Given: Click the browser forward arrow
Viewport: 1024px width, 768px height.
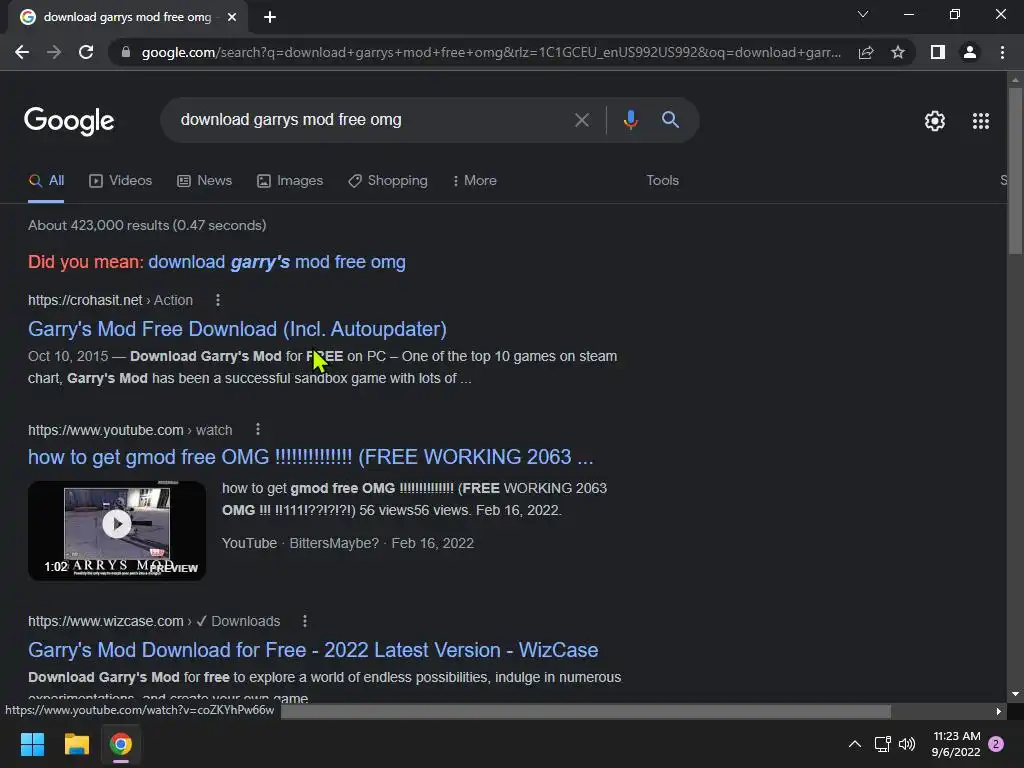Looking at the screenshot, I should point(54,52).
